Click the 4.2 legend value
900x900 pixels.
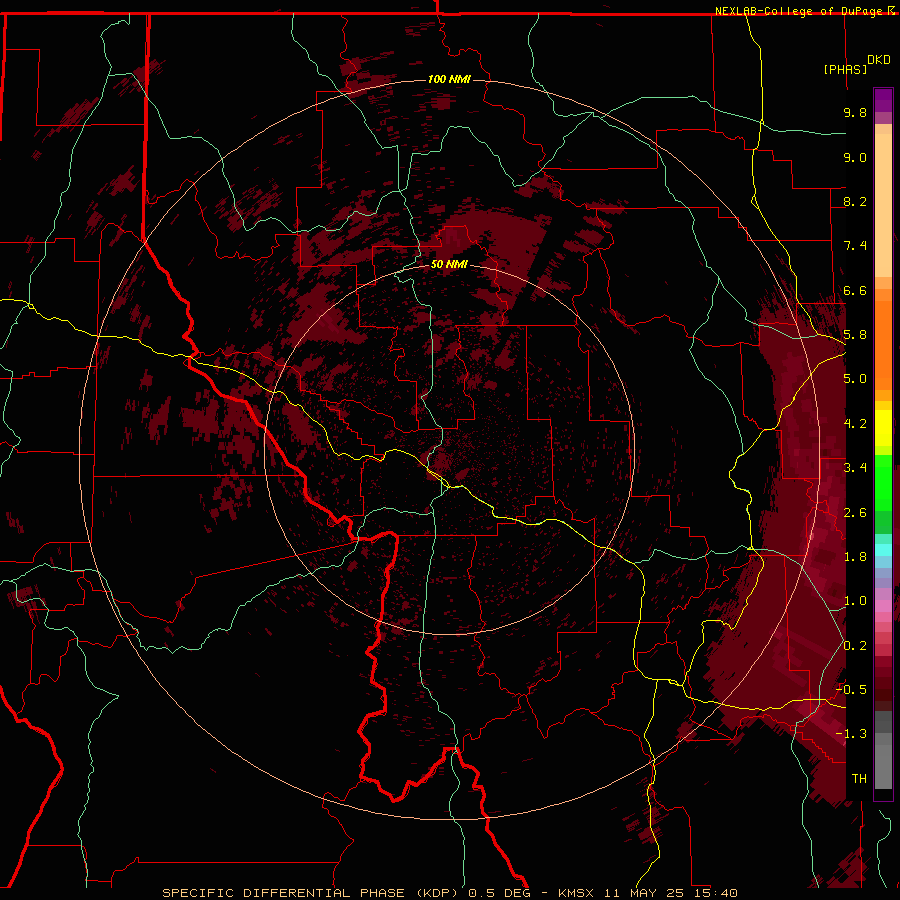pos(855,424)
